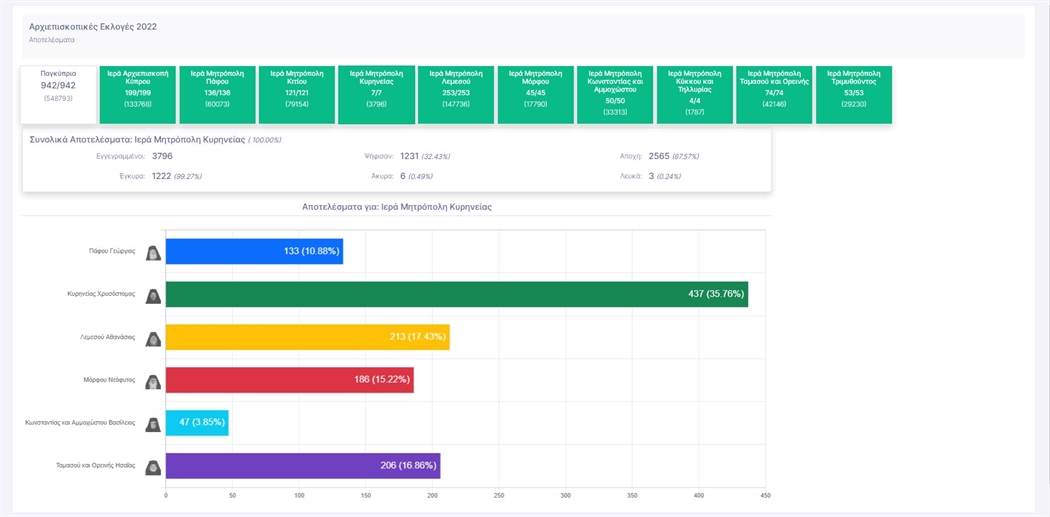The width and height of the screenshot is (1050, 517).
Task: Click Μόρφου Νεόφυτος candidate portrait icon
Action: pyautogui.click(x=154, y=381)
